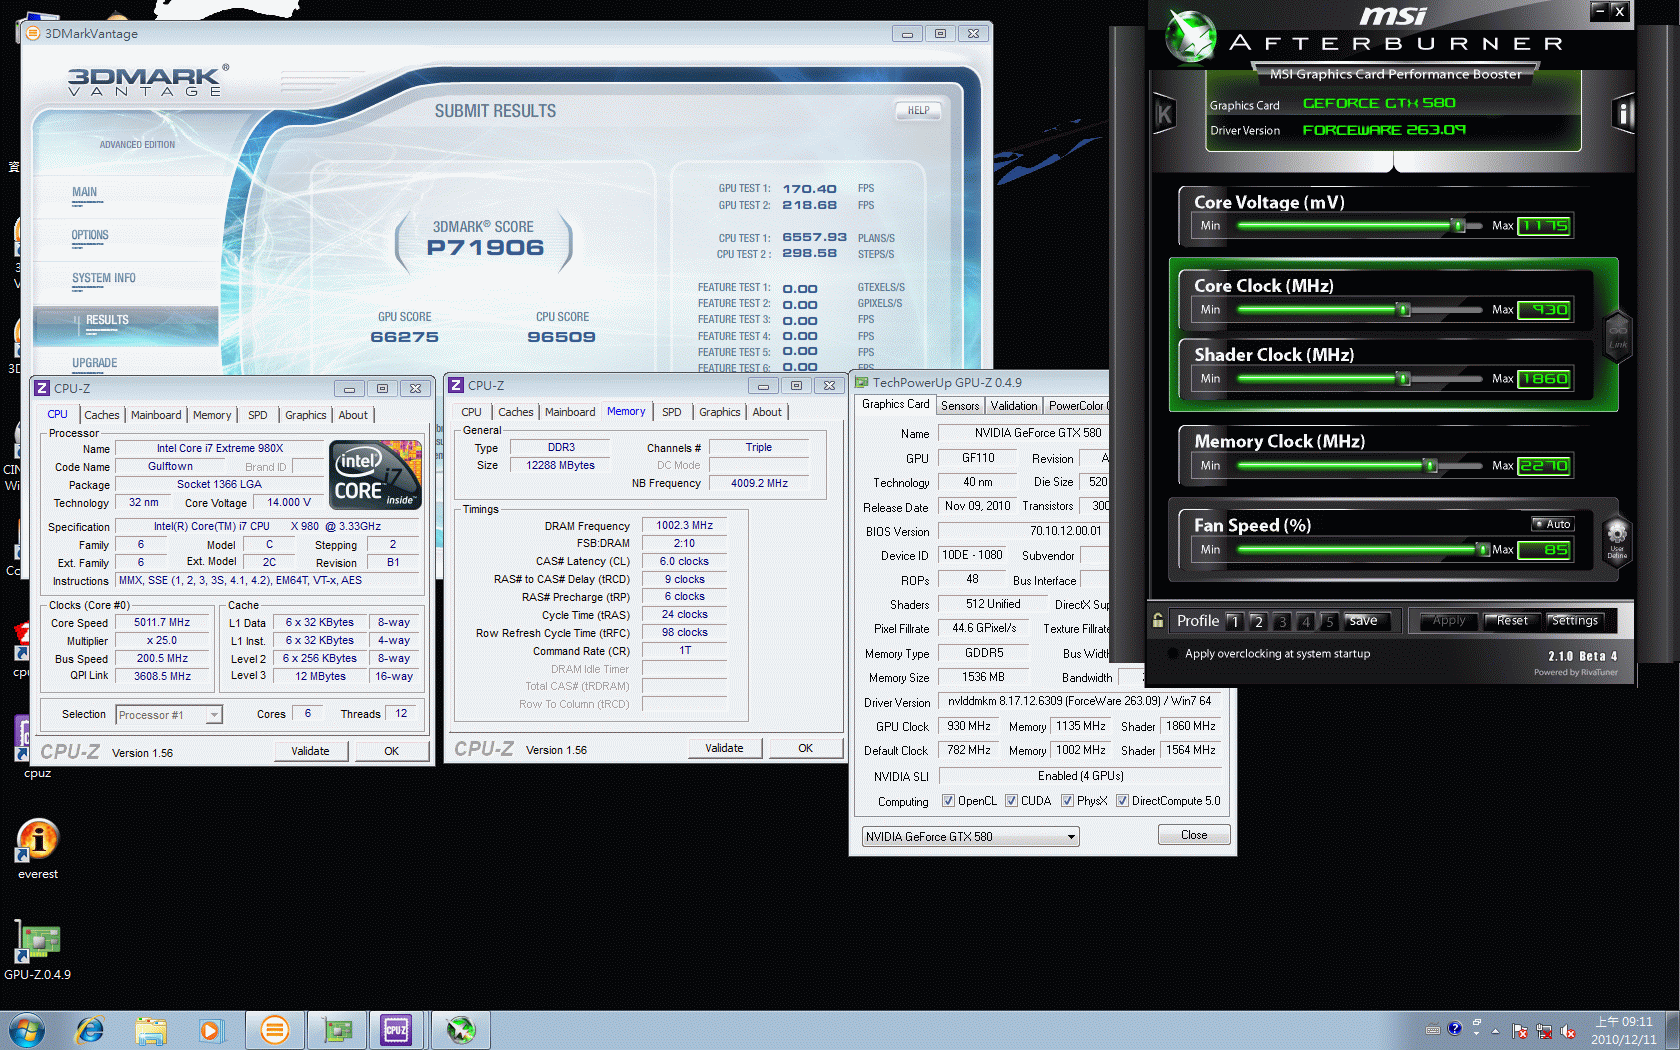The width and height of the screenshot is (1680, 1050).
Task: Click the Memory Clock slider handle
Action: (1431, 466)
